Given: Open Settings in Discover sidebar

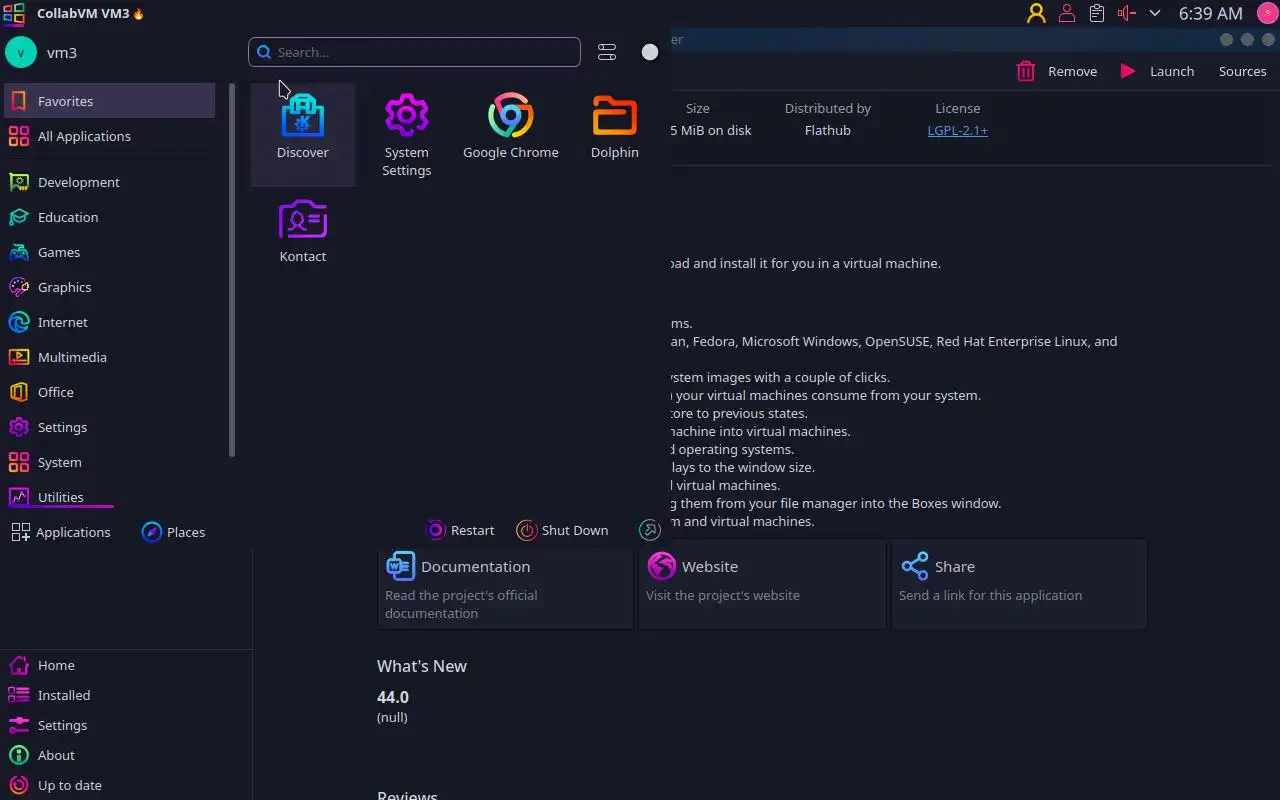Looking at the screenshot, I should click(126, 725).
